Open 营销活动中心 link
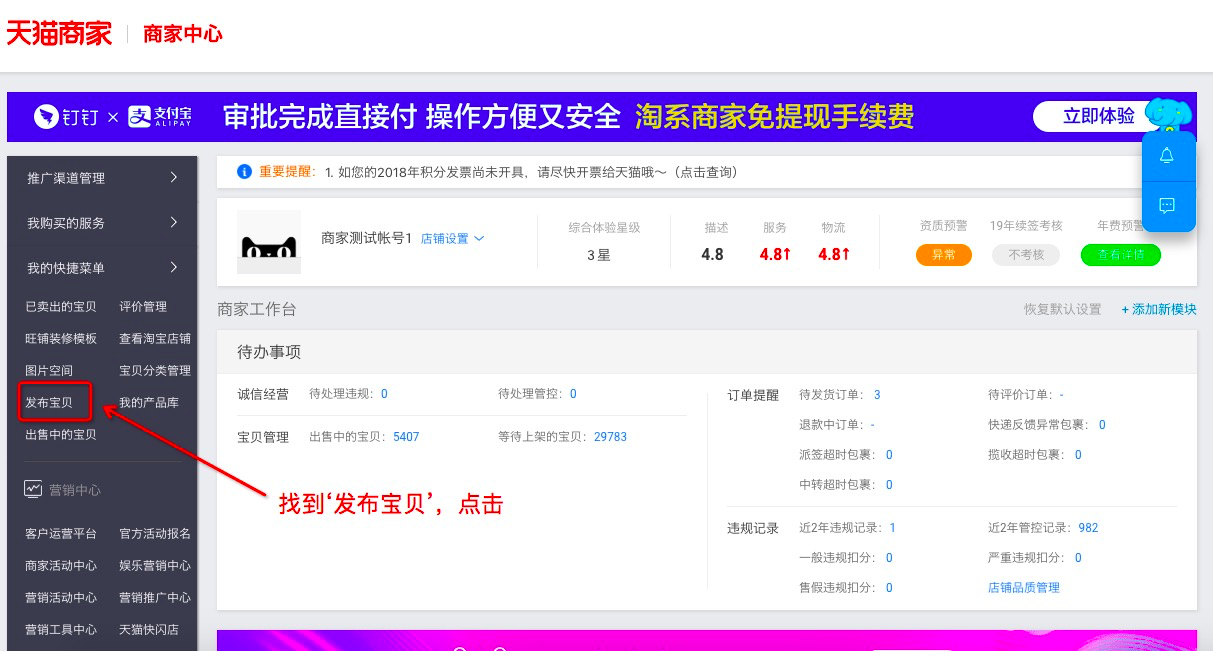Screen dimensions: 1213x651 [x=61, y=598]
